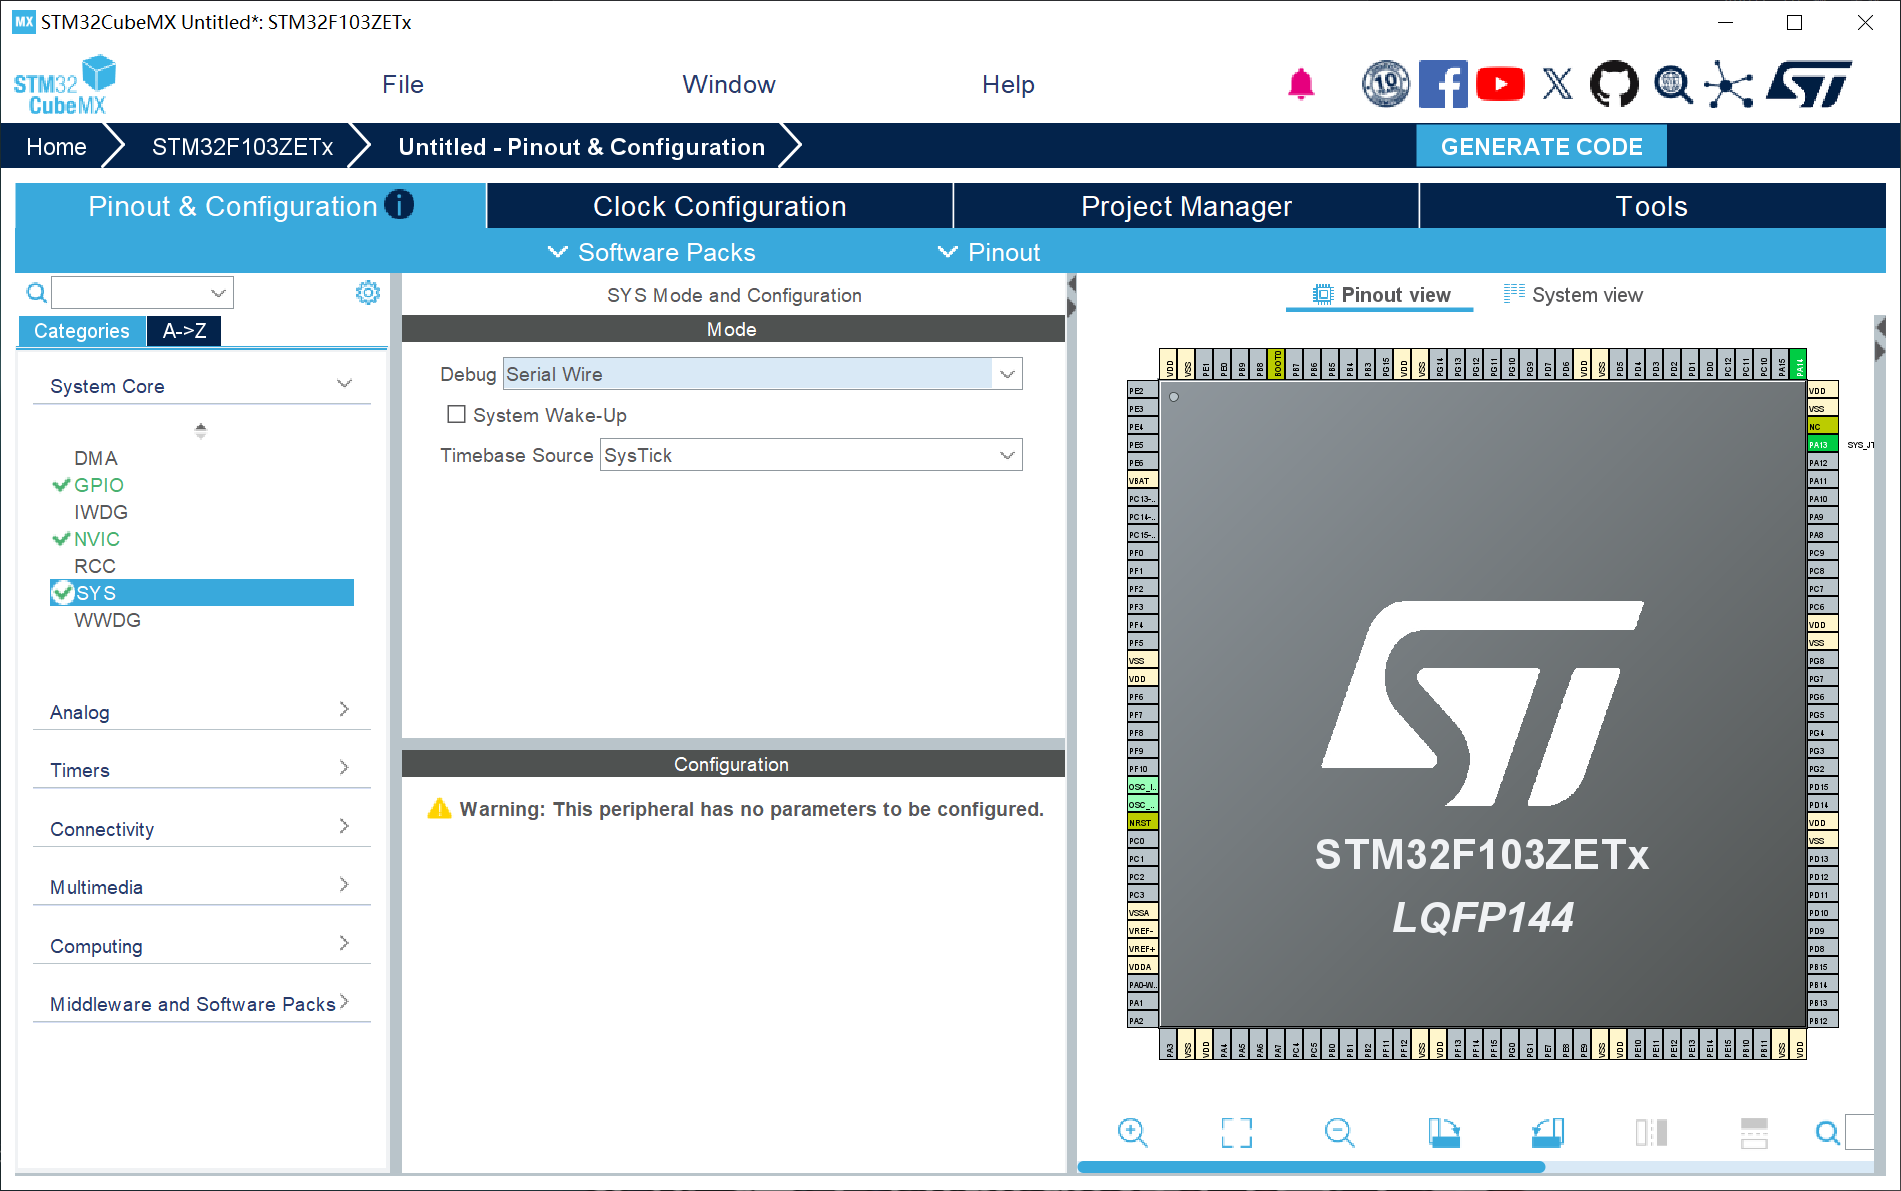Screen dimensions: 1901x1191
Task: Click the pin search magnifier icon
Action: coord(1827,1133)
